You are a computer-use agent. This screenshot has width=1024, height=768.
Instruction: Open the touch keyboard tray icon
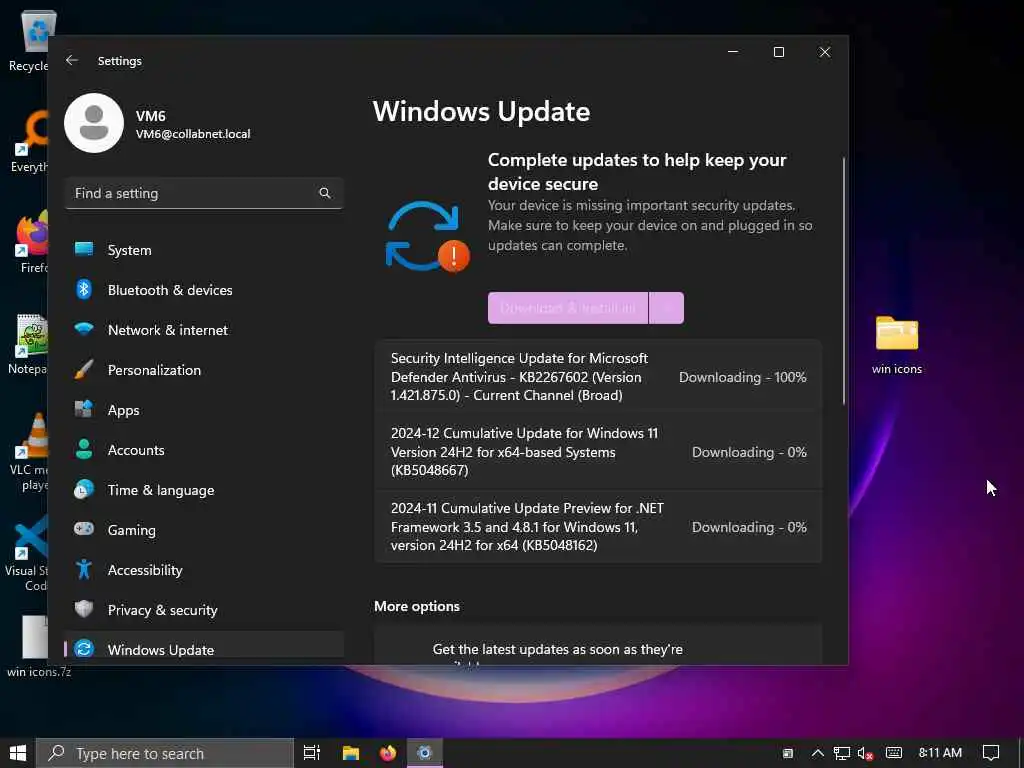[894, 753]
